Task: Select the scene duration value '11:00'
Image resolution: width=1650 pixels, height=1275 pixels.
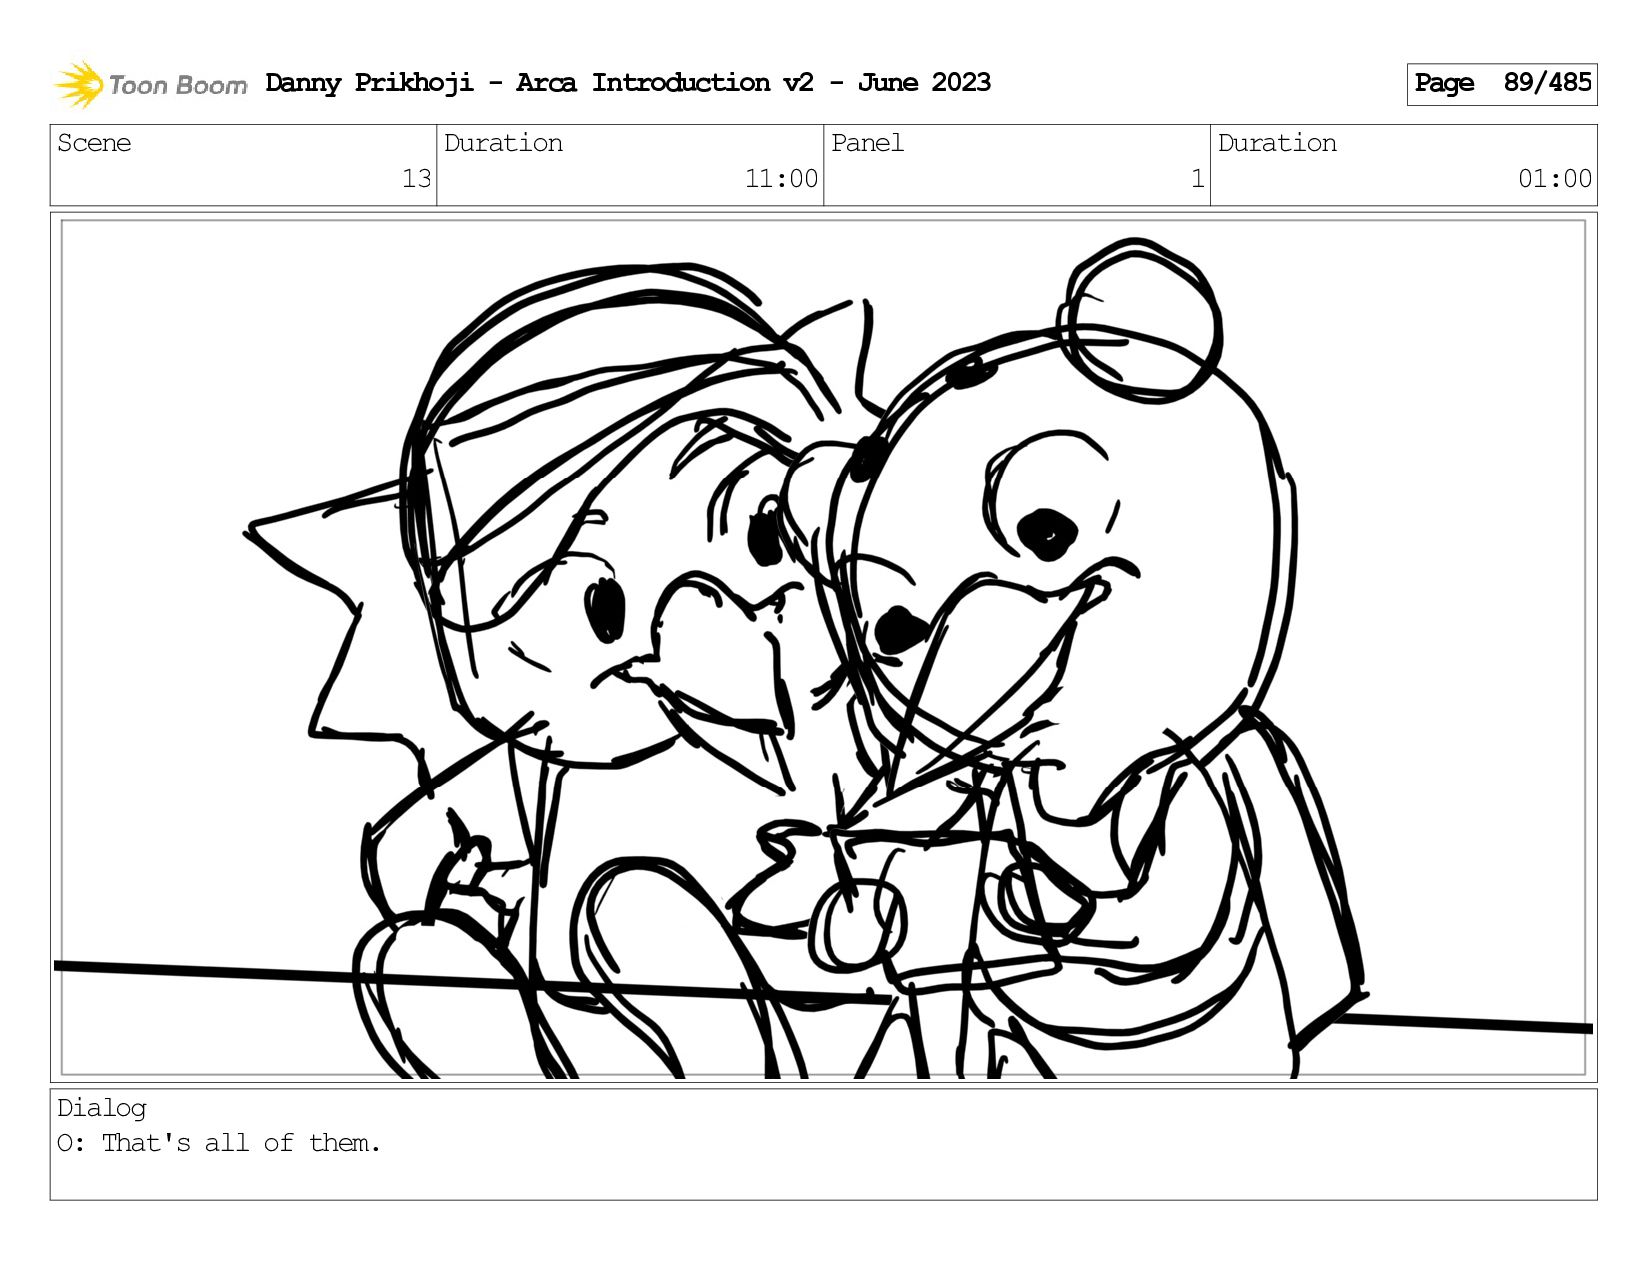Action: [781, 179]
